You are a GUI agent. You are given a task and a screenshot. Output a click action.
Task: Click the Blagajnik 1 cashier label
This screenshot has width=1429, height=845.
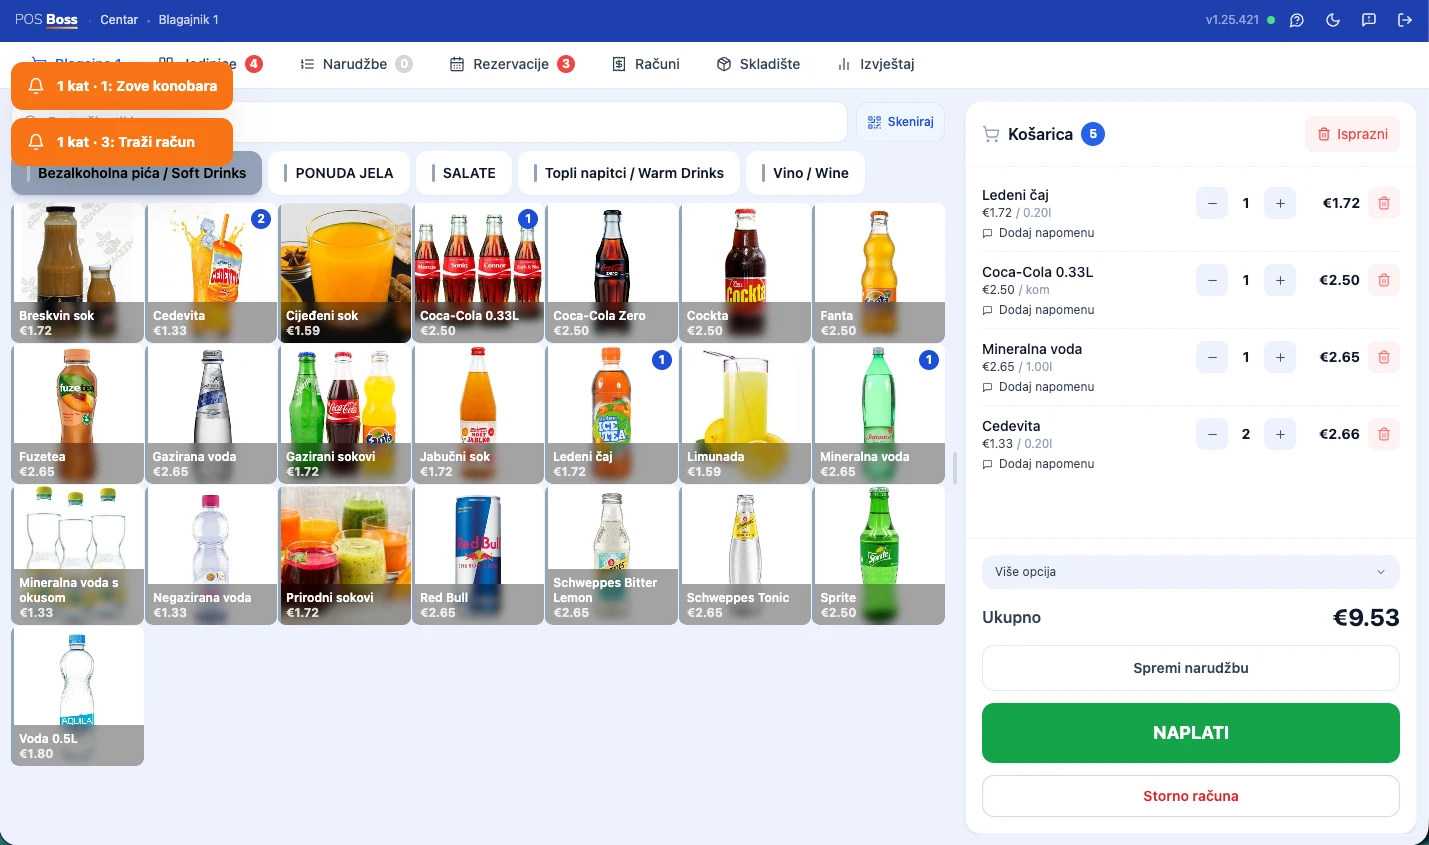pos(188,20)
